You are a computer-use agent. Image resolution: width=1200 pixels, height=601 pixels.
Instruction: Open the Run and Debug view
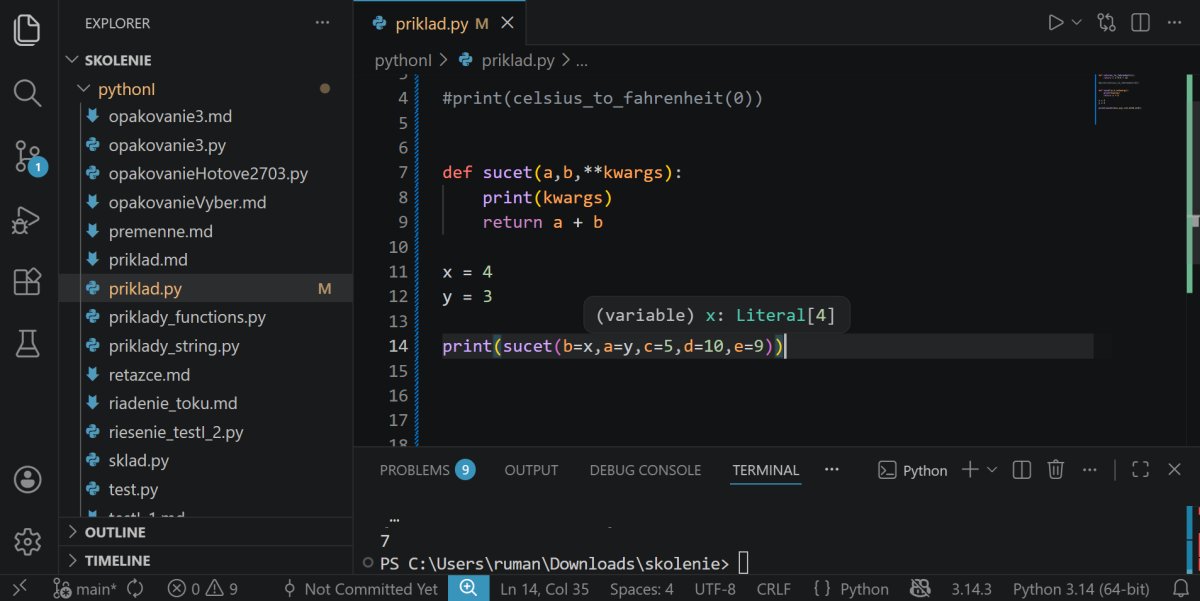coord(27,219)
